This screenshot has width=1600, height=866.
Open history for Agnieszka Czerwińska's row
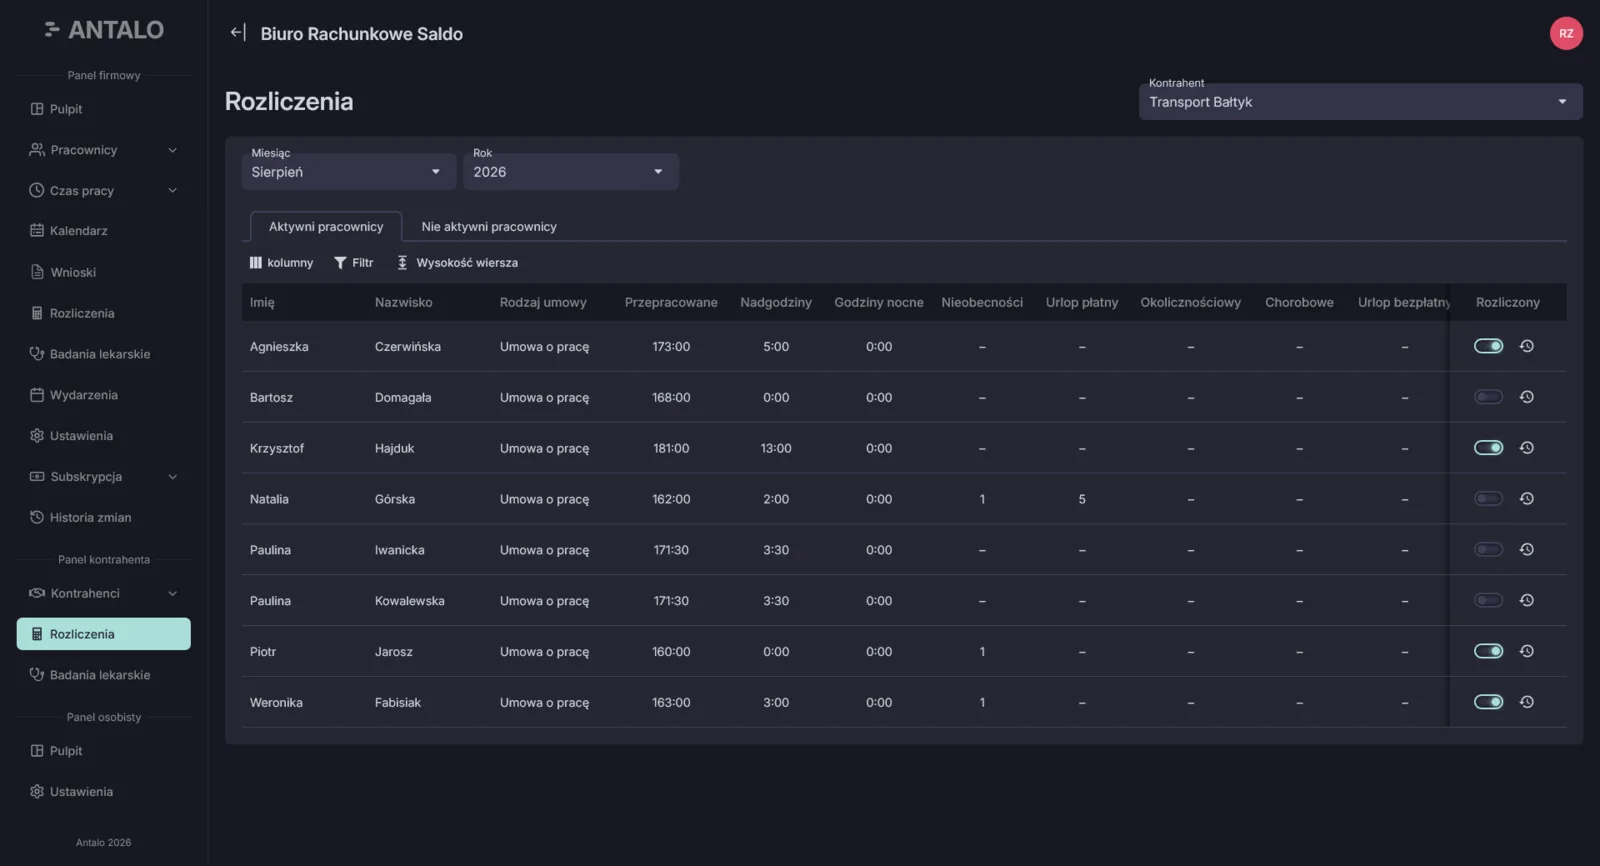pyautogui.click(x=1527, y=346)
